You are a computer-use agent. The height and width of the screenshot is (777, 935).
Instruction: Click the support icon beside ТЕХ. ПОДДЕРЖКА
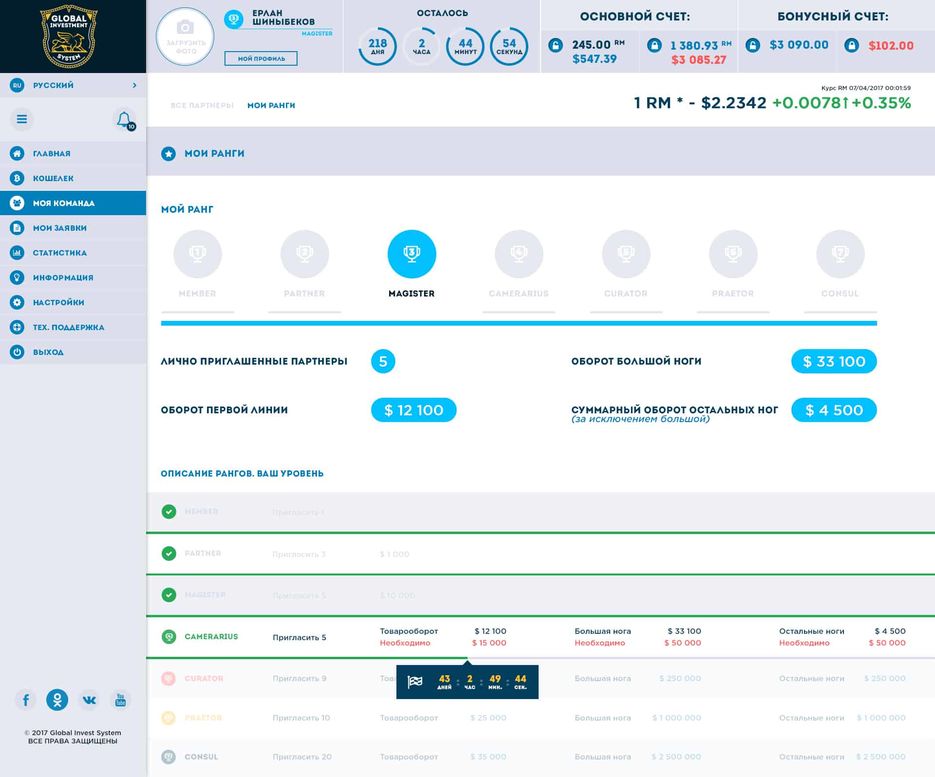17,327
